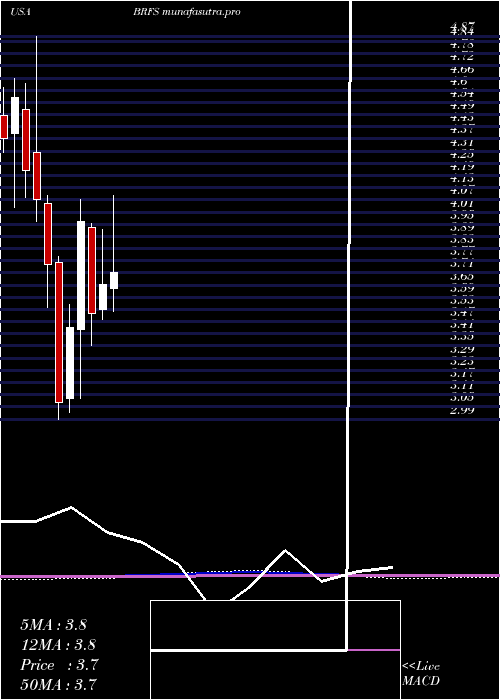Screen dimensions: 500x700
Task: Click the 4.66 price axis label
Action: click(x=462, y=70)
